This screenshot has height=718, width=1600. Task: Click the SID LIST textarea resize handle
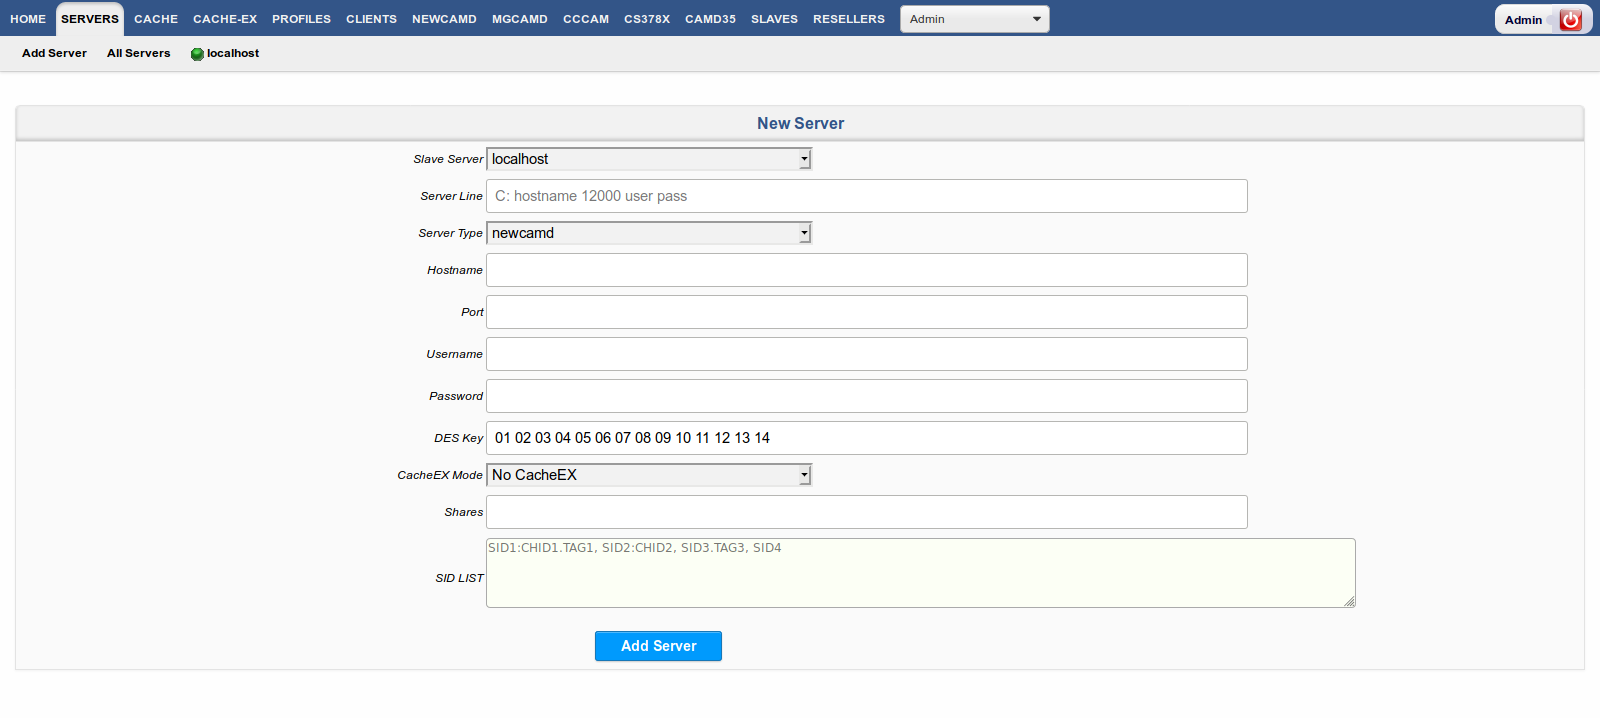(1350, 602)
